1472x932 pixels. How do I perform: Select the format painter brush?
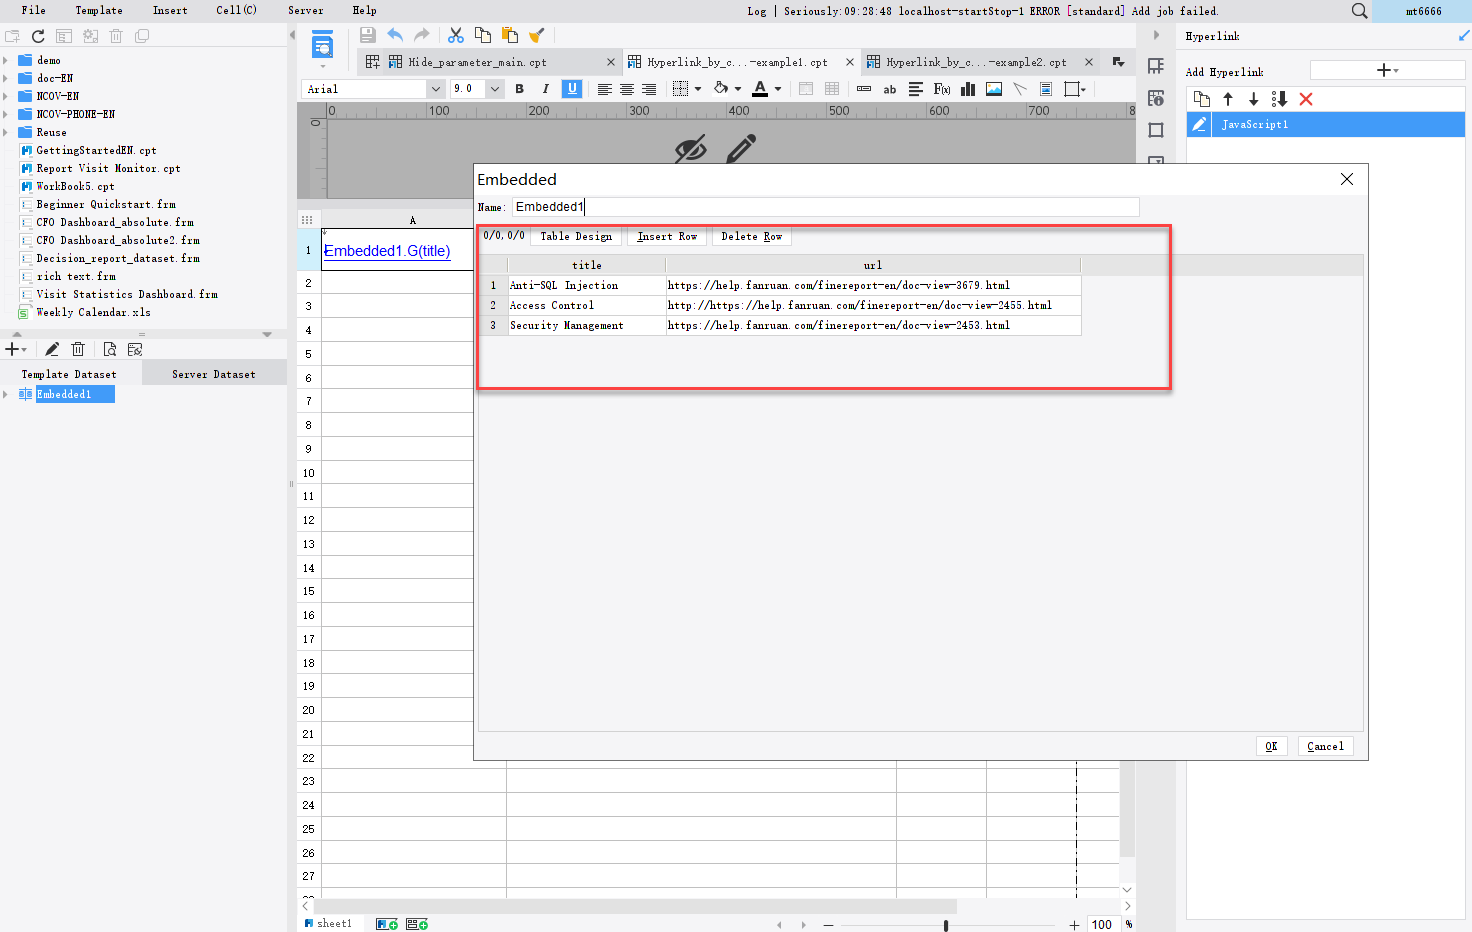click(x=537, y=35)
